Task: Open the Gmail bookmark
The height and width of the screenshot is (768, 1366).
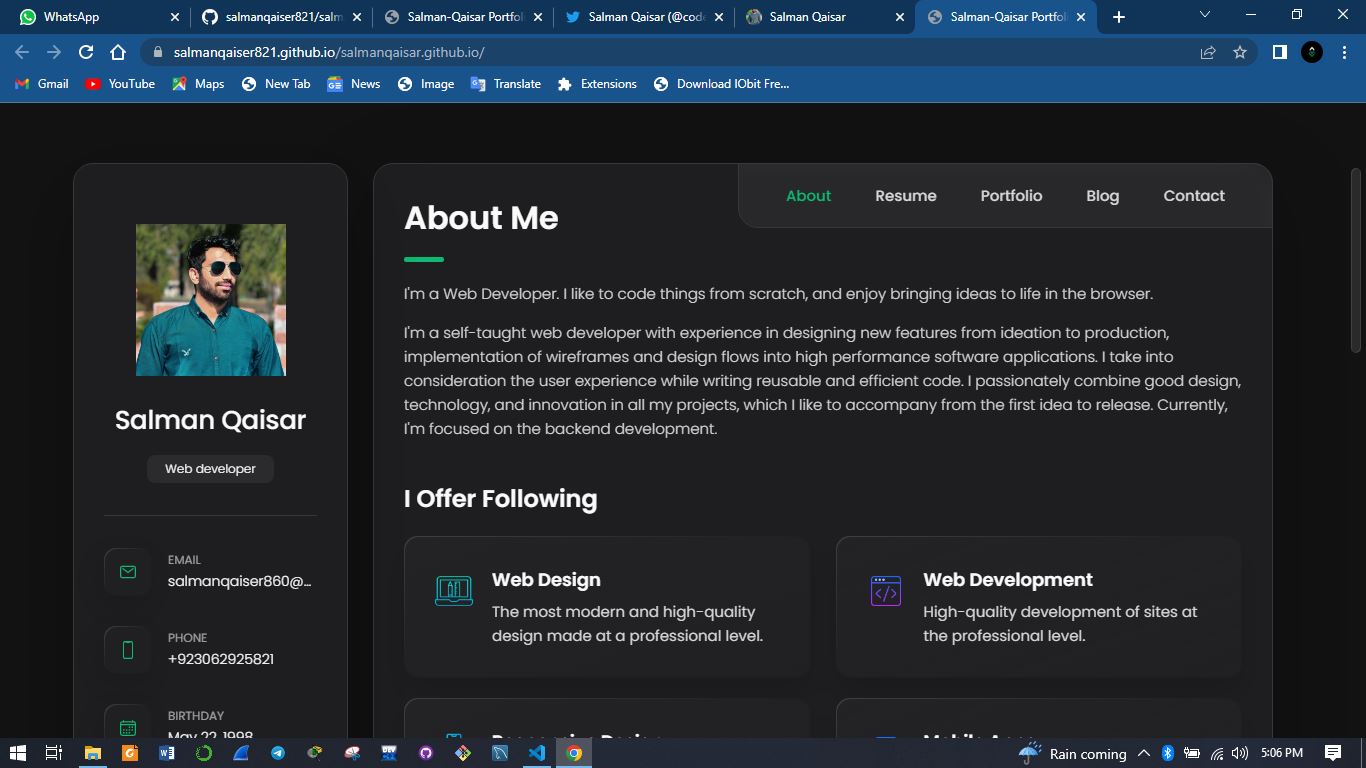Action: [x=42, y=84]
